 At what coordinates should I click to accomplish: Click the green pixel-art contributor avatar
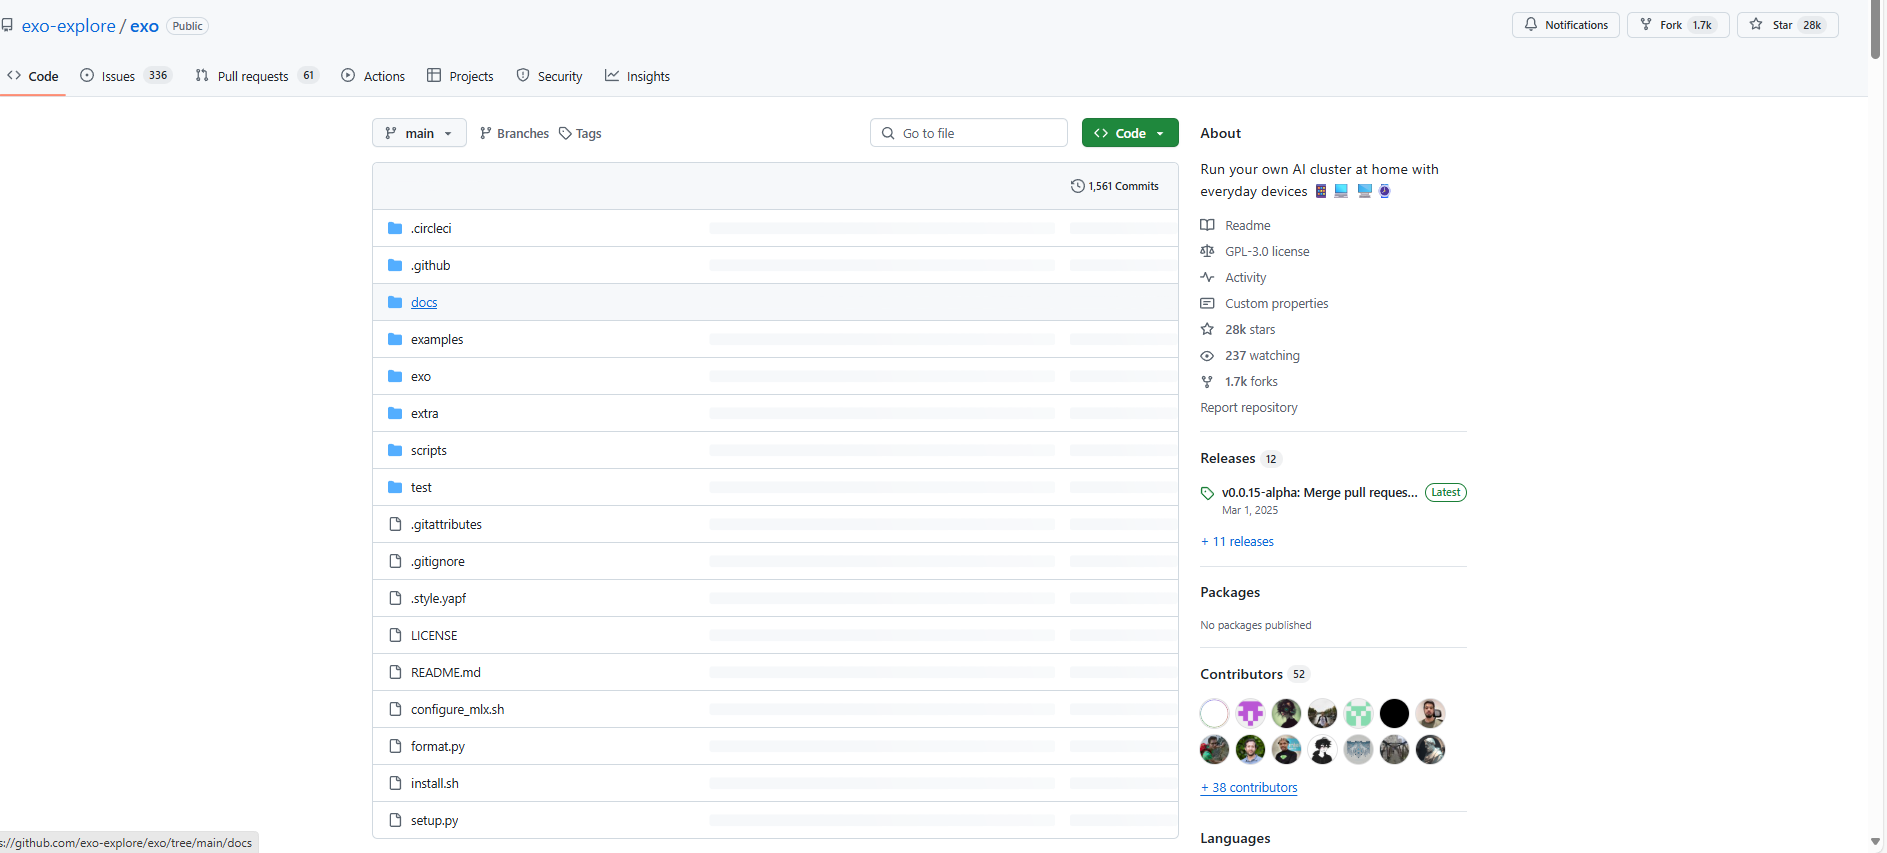(x=1358, y=713)
